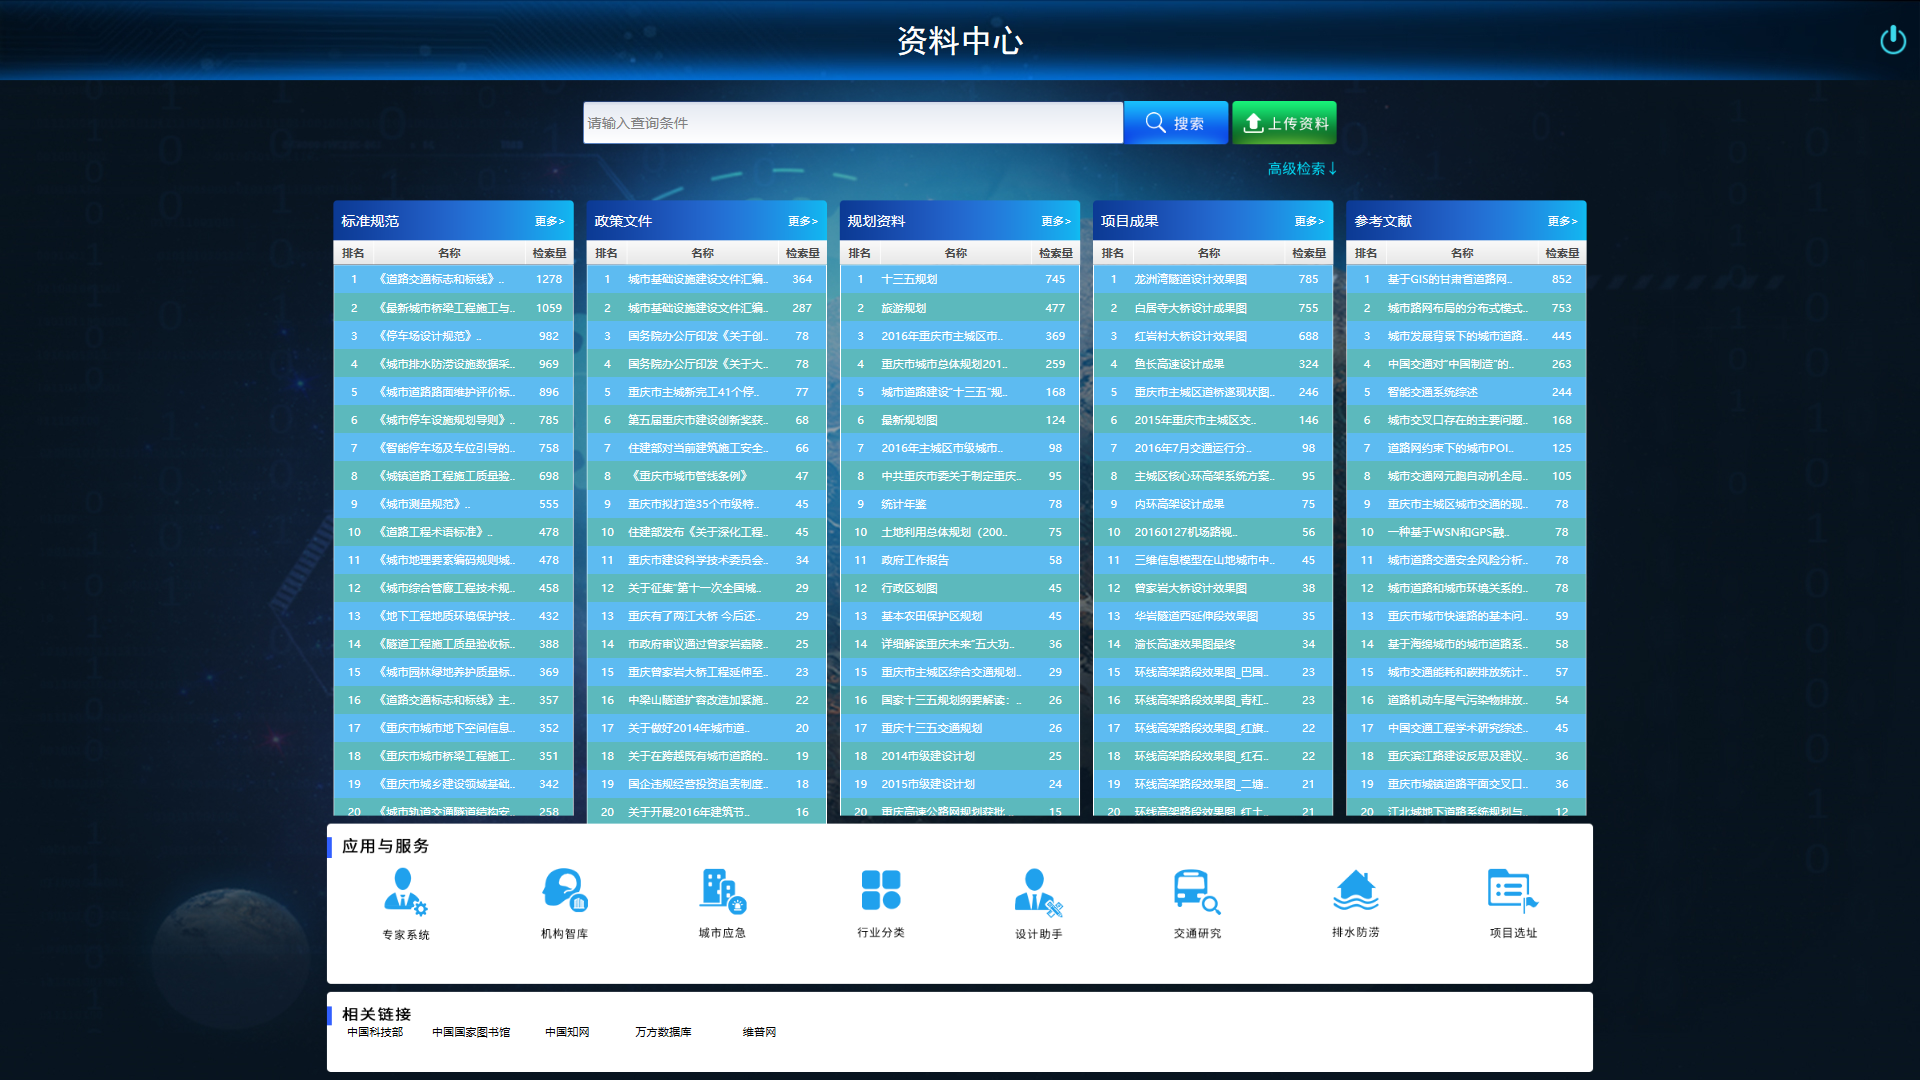Open the 中国知网 related link
Image resolution: width=1920 pixels, height=1080 pixels.
click(x=567, y=1032)
